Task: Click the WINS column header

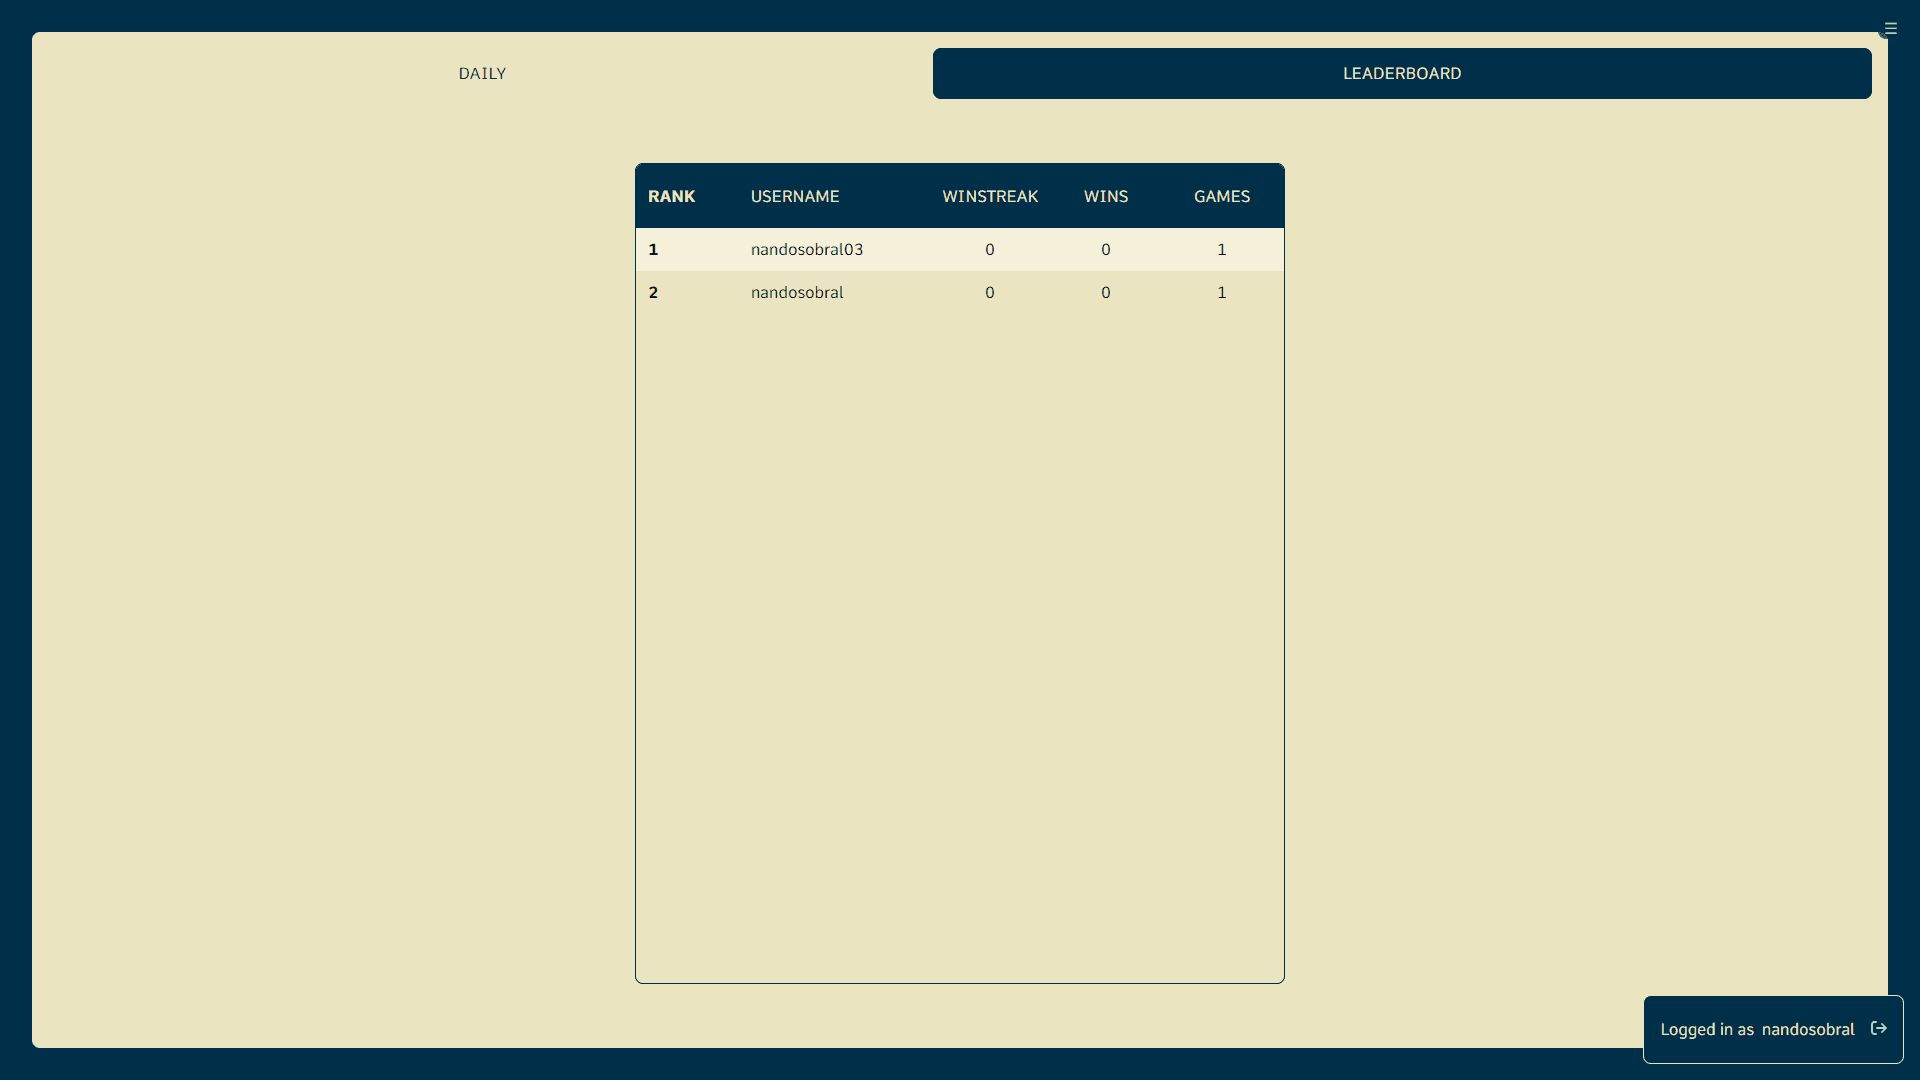Action: (x=1106, y=196)
